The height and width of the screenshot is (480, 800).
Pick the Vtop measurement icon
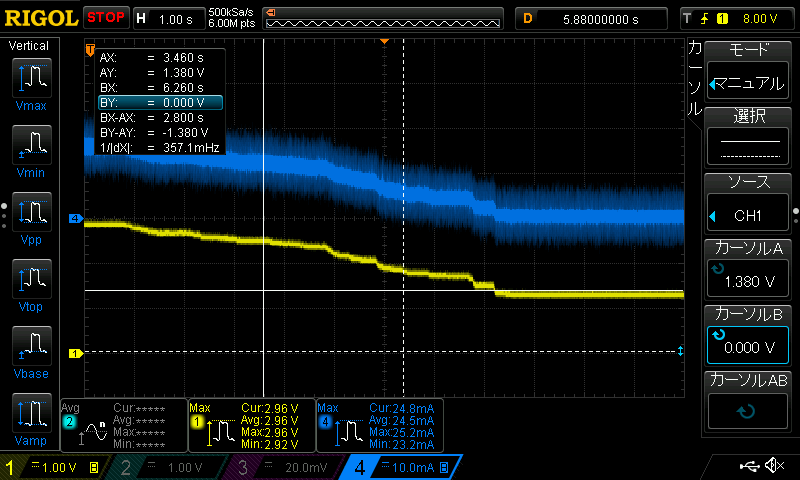coord(30,280)
